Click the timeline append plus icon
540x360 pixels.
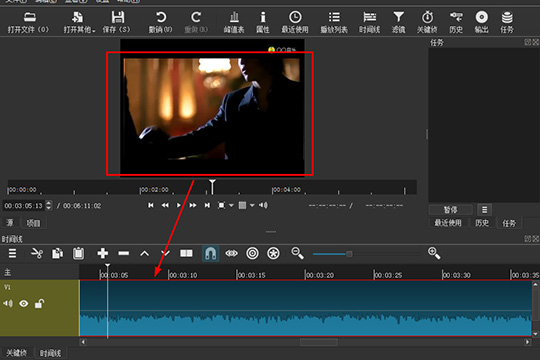pos(103,254)
